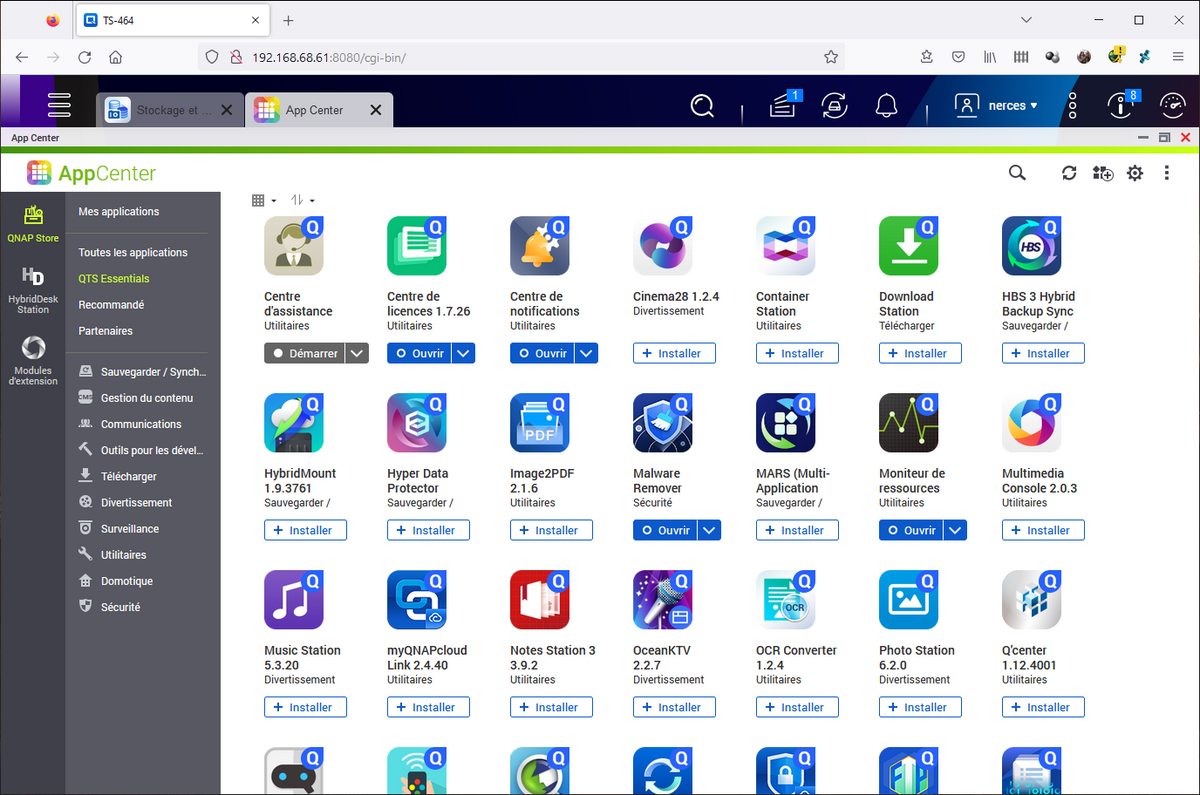The image size is (1200, 795).
Task: Click the Photo Station app icon
Action: coord(909,600)
